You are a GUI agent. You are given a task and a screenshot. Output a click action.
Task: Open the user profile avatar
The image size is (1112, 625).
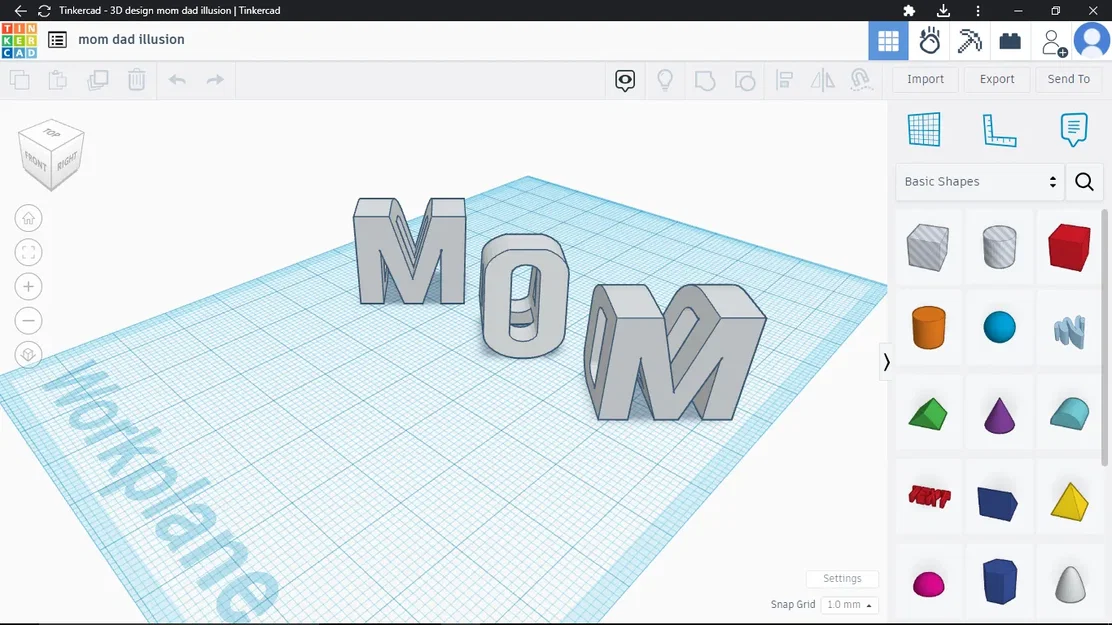(x=1091, y=40)
